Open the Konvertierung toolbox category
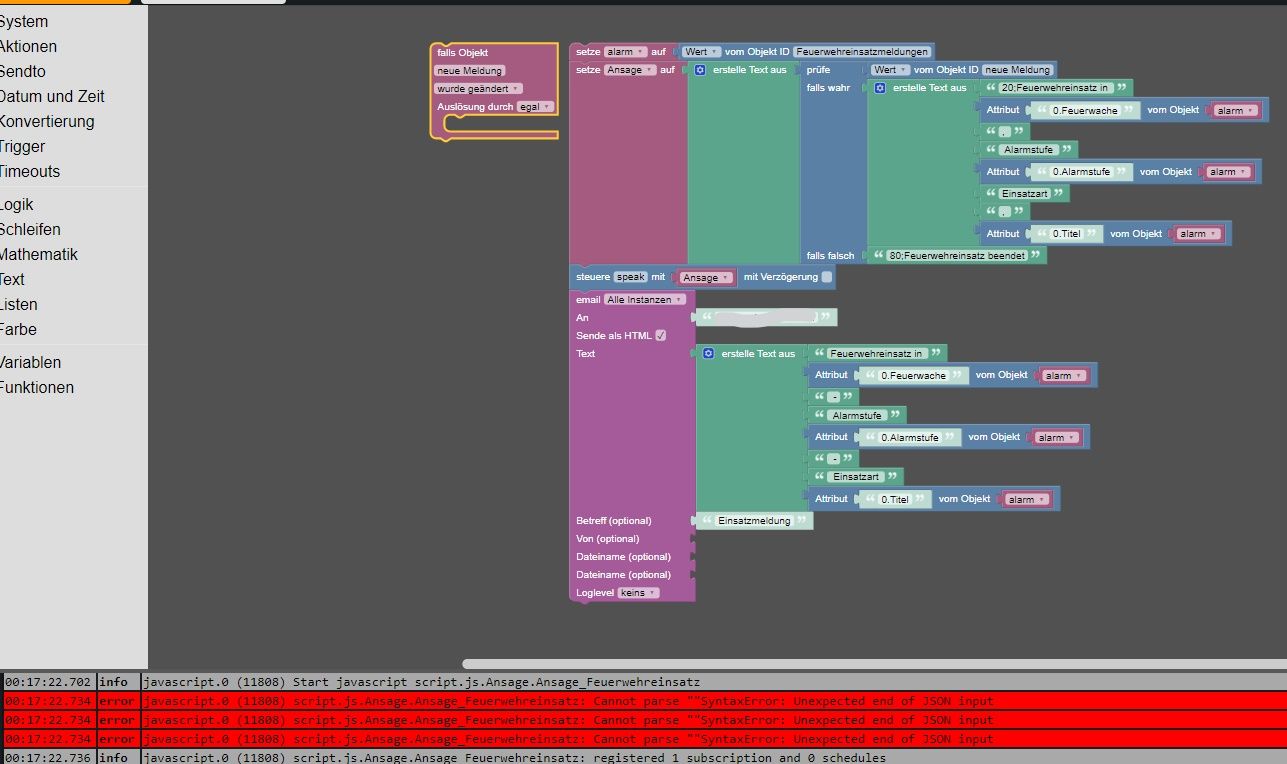The height and width of the screenshot is (764, 1287). click(47, 121)
